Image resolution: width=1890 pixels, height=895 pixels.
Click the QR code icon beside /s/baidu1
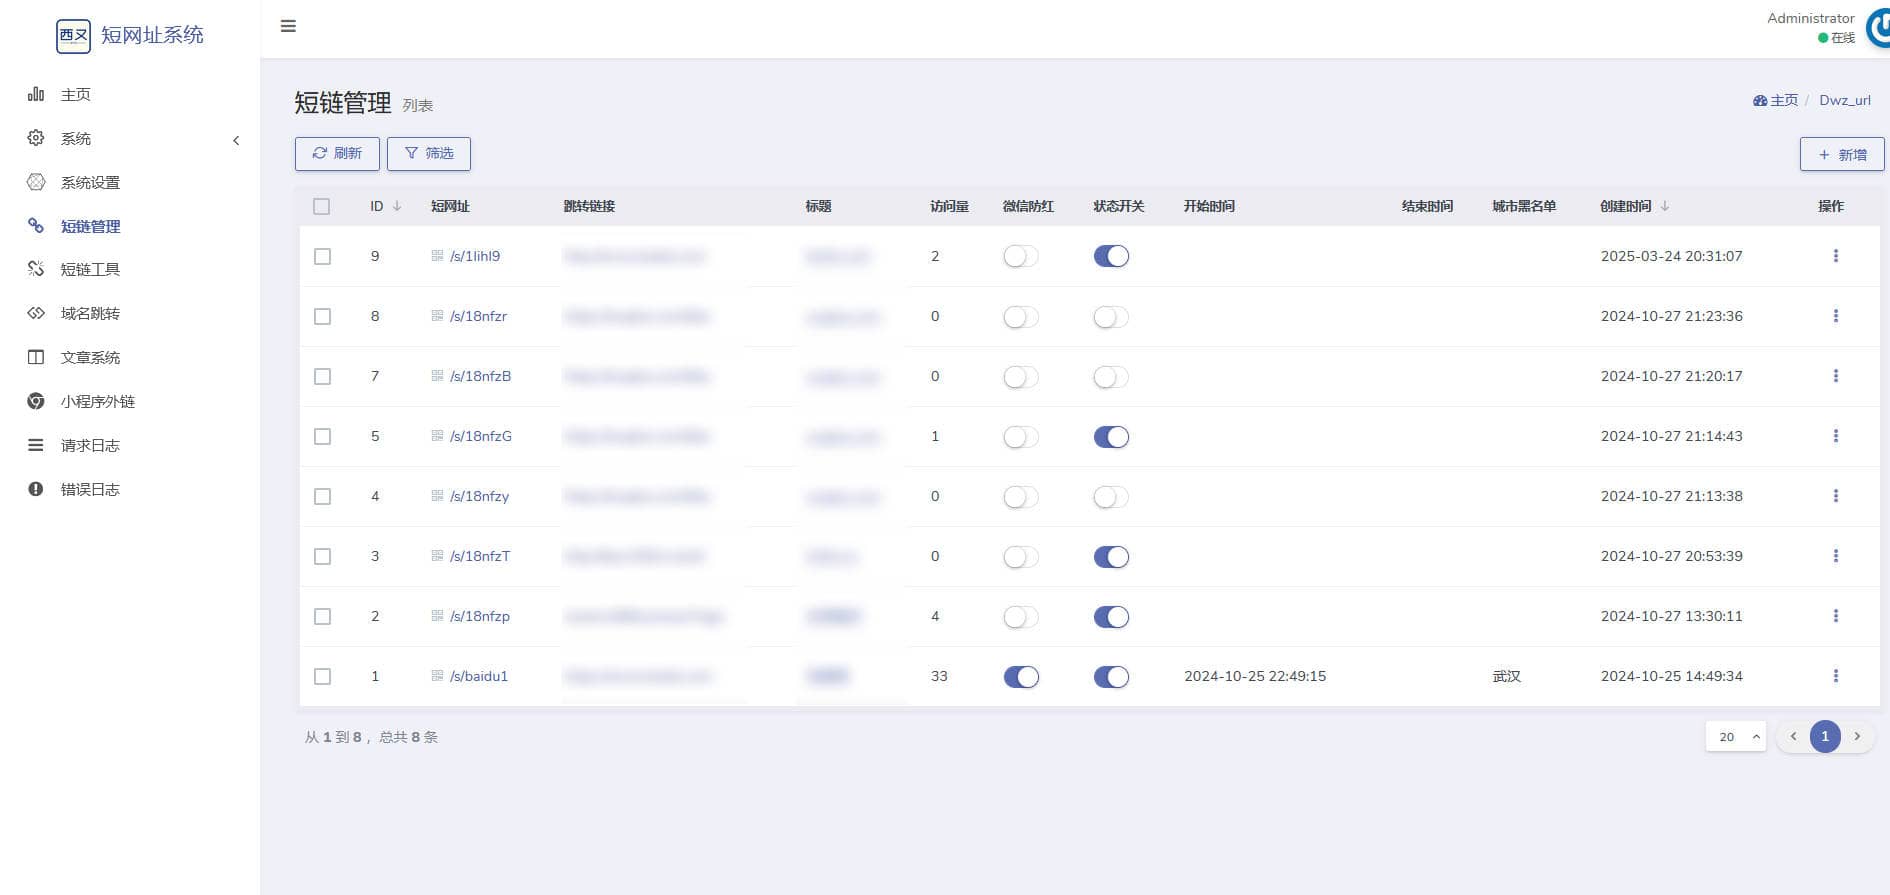pyautogui.click(x=437, y=676)
